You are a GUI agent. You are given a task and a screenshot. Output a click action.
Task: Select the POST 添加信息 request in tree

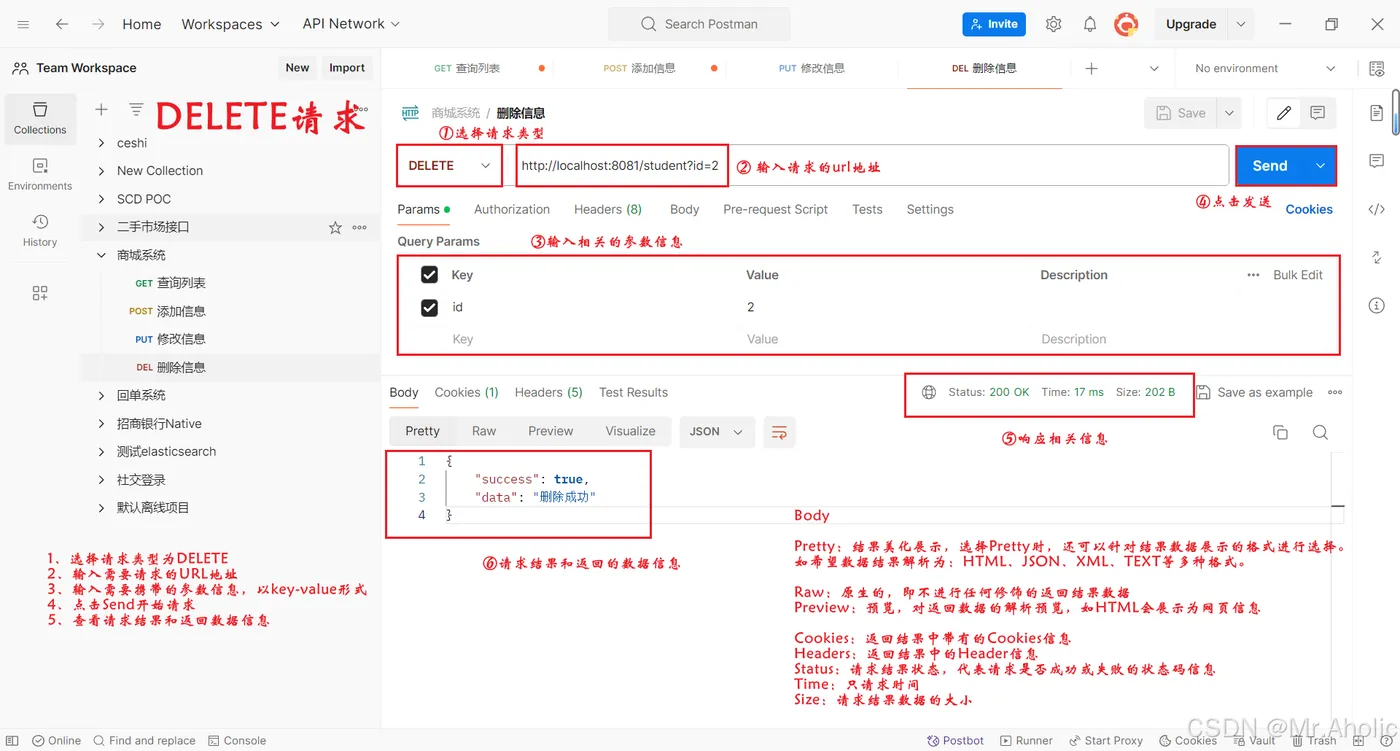click(167, 311)
